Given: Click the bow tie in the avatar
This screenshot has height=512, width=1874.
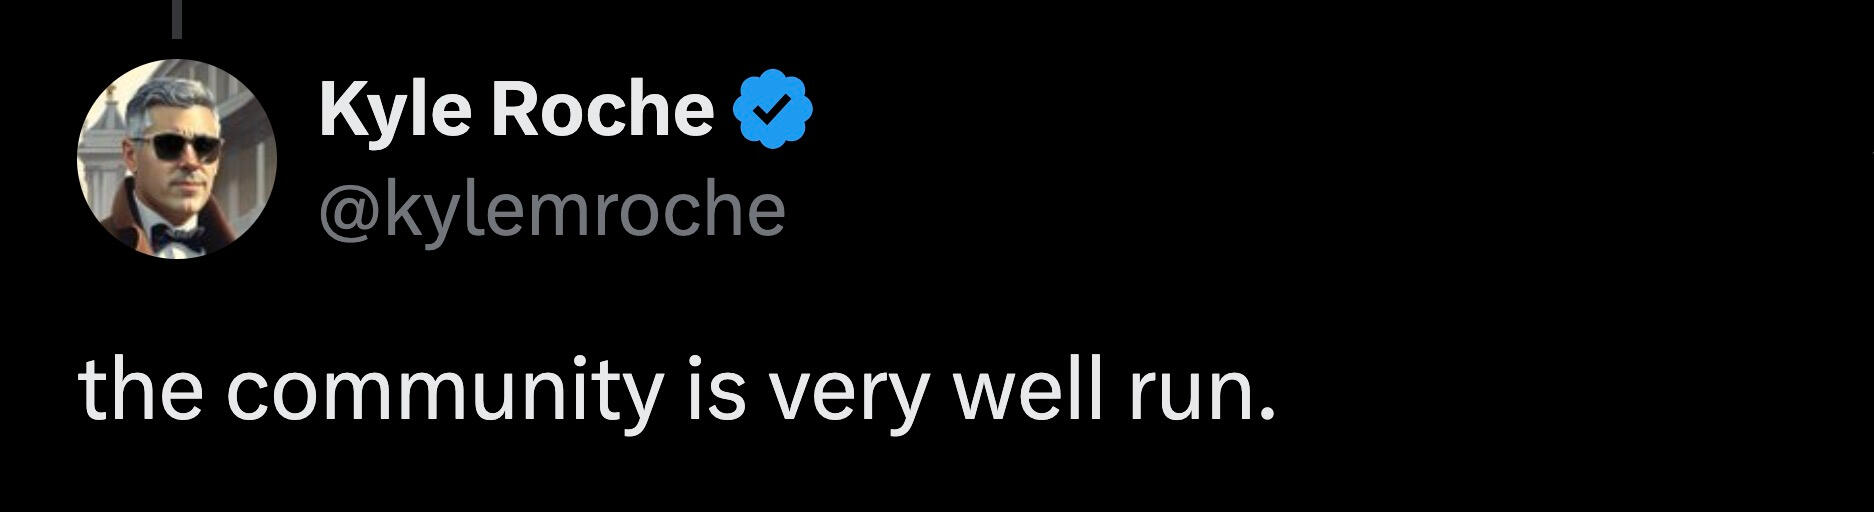Looking at the screenshot, I should click(x=176, y=237).
